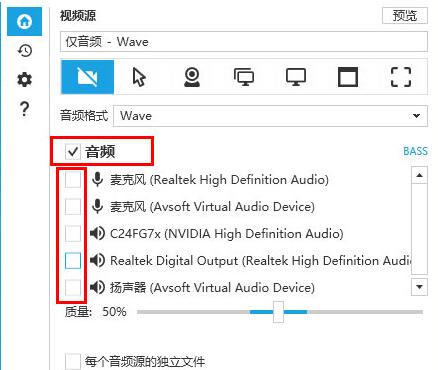The height and width of the screenshot is (370, 438).
Task: Toggle the include cursor icon
Action: 139,77
